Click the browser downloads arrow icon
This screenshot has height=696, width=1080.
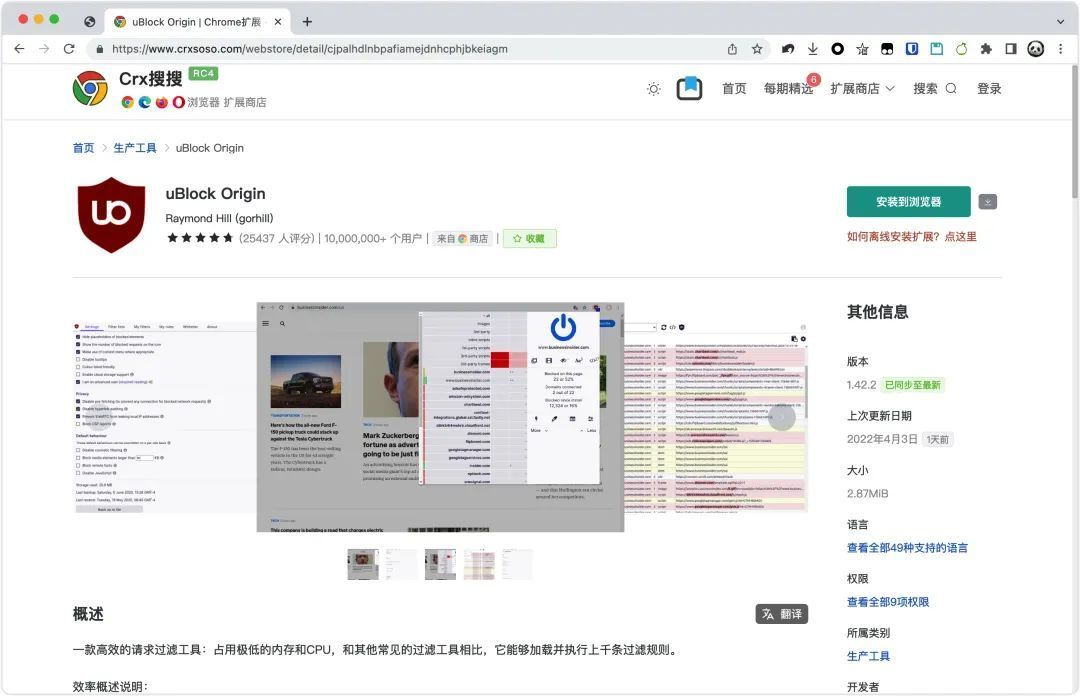(813, 49)
